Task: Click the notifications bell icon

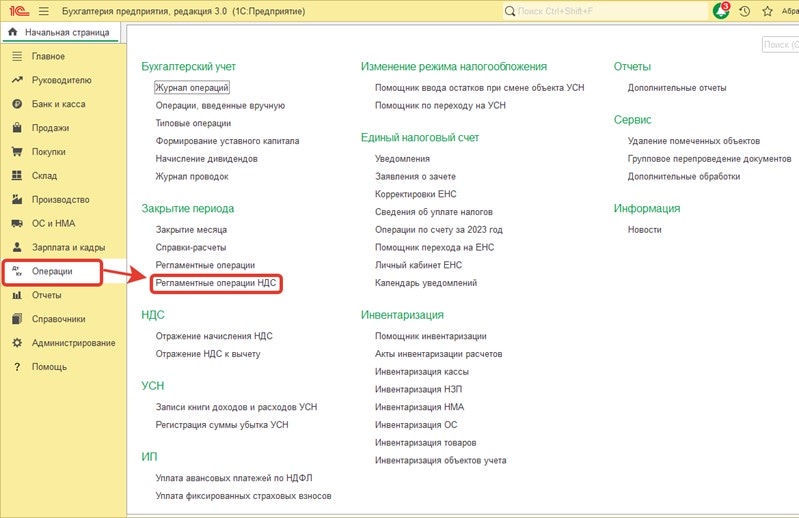Action: point(721,12)
